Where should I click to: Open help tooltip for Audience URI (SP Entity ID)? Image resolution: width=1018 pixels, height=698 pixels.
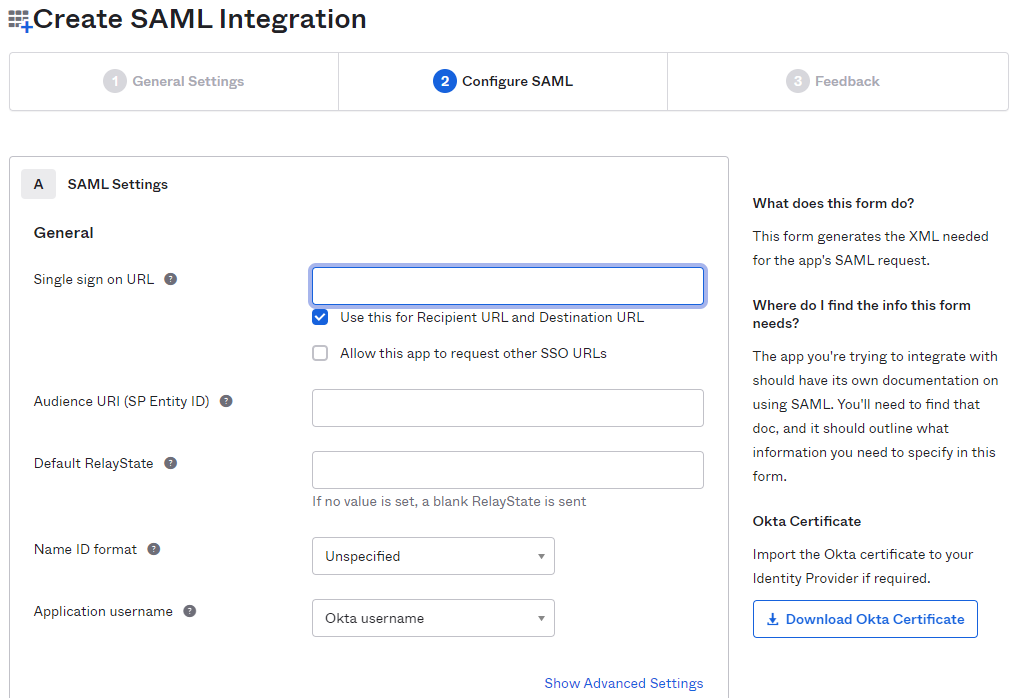(x=226, y=401)
